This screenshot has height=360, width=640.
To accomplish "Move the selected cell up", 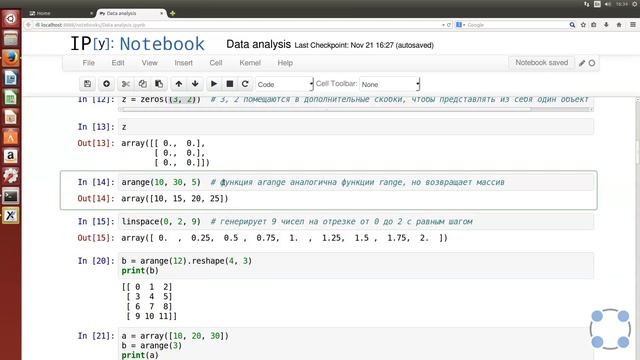I will (179, 84).
